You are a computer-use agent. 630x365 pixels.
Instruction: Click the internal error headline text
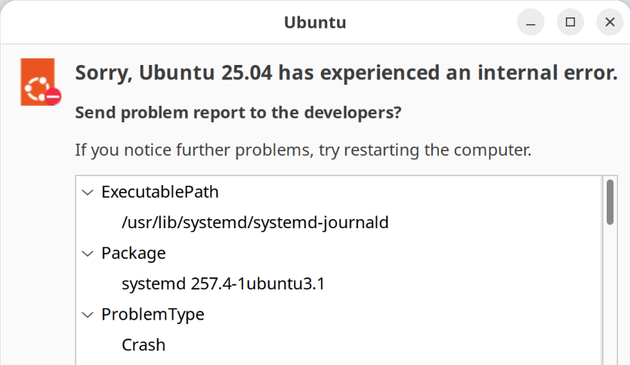coord(346,73)
